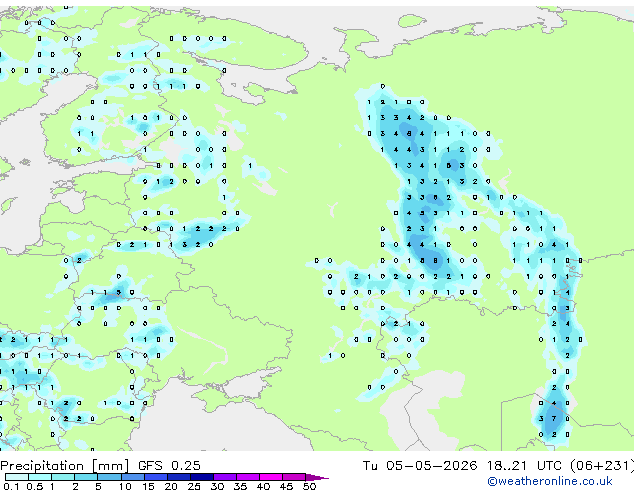Screen dimensions: 634x490
Task: Select the 30–35 mm purple swatch
Action: pyautogui.click(x=225, y=477)
